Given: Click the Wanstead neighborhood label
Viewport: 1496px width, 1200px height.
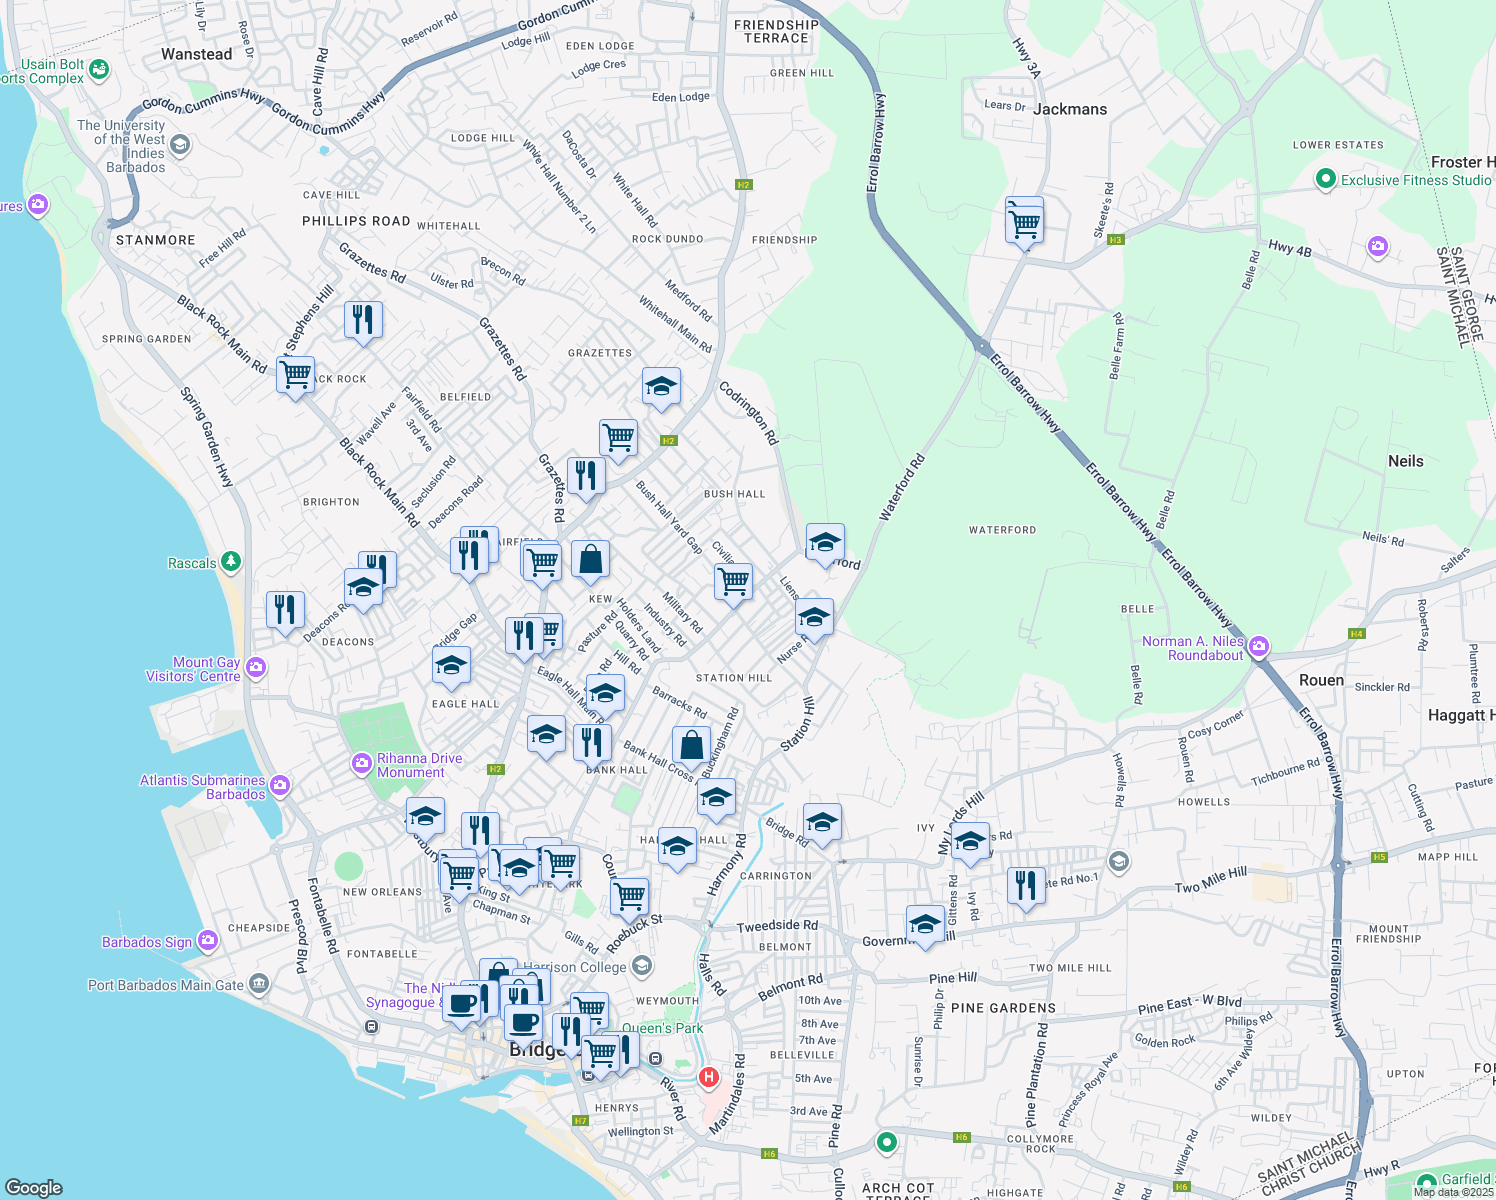Looking at the screenshot, I should point(196,54).
